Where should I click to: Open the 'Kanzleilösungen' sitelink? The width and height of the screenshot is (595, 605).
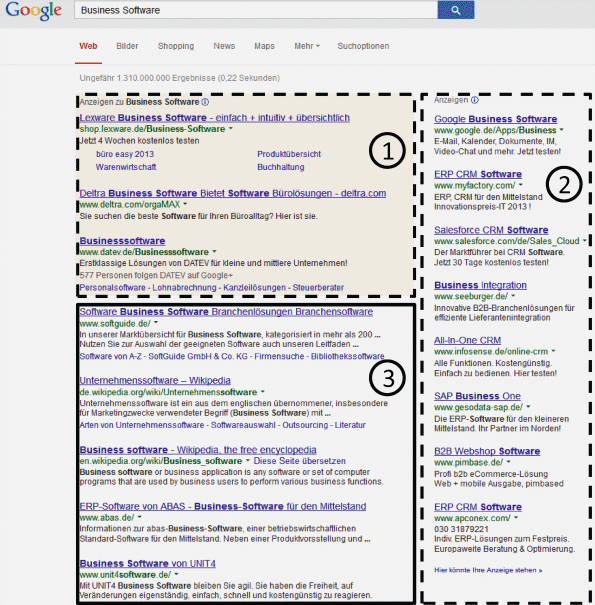[x=254, y=287]
